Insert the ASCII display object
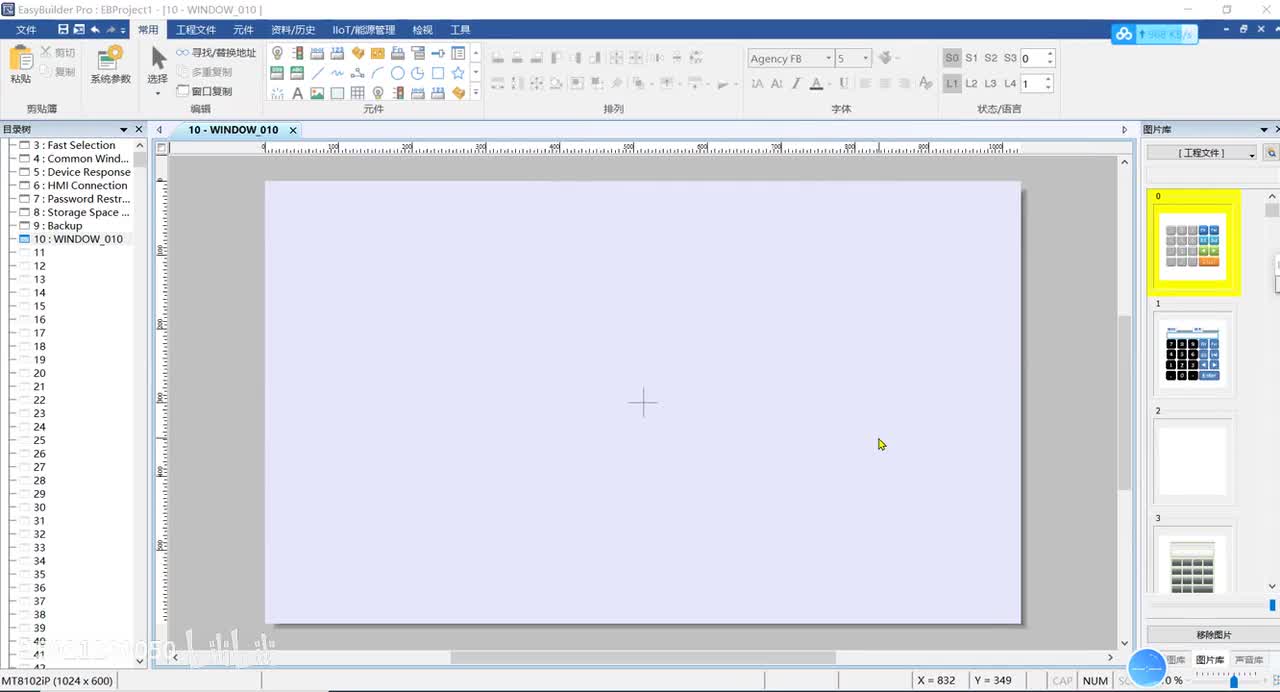 (297, 73)
